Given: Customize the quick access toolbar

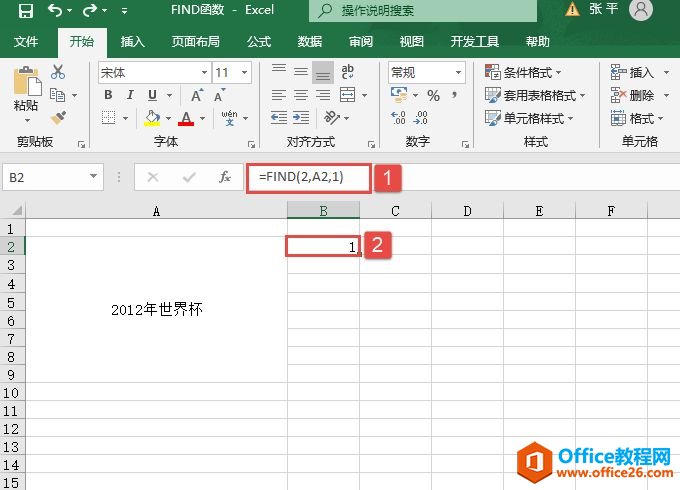Looking at the screenshot, I should click(x=124, y=11).
